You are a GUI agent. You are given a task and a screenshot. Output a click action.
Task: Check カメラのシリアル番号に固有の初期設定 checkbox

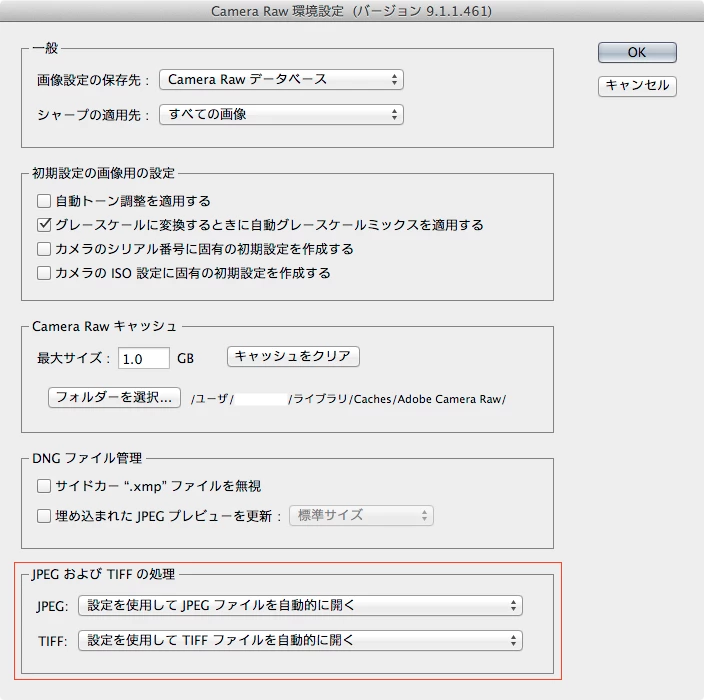point(44,249)
